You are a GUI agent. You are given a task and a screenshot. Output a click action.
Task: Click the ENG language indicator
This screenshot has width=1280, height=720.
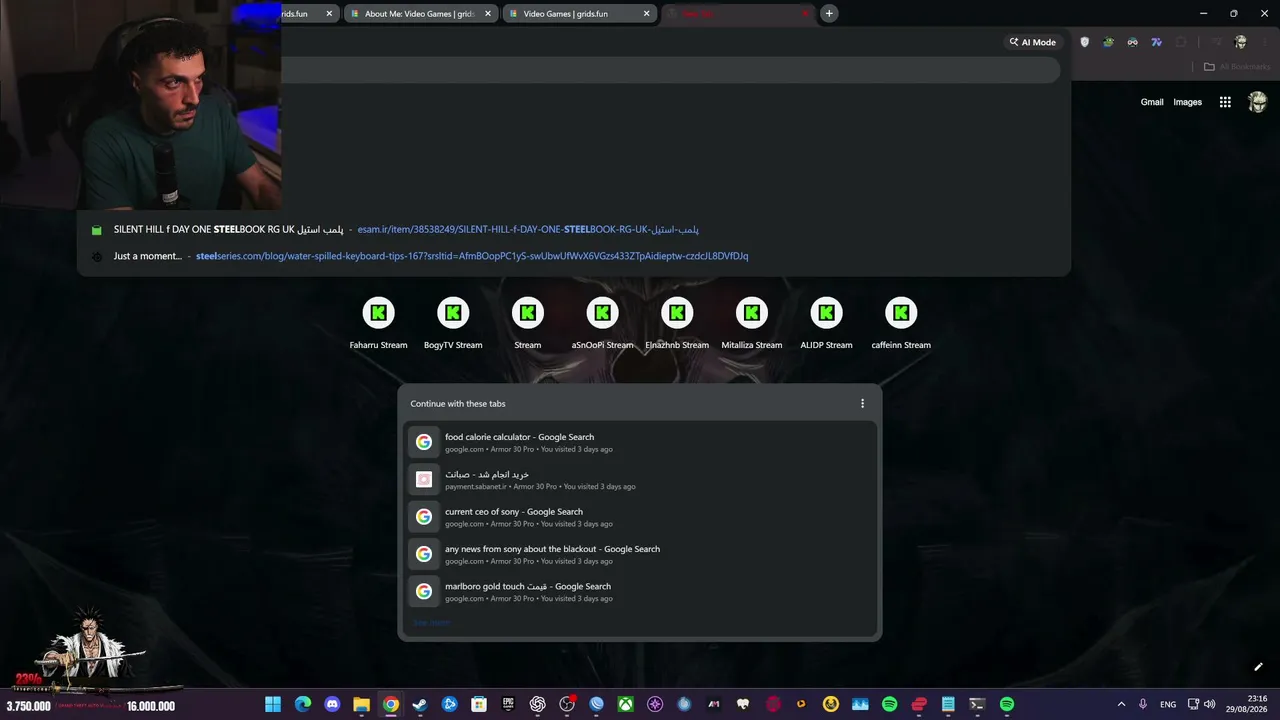(x=1168, y=704)
